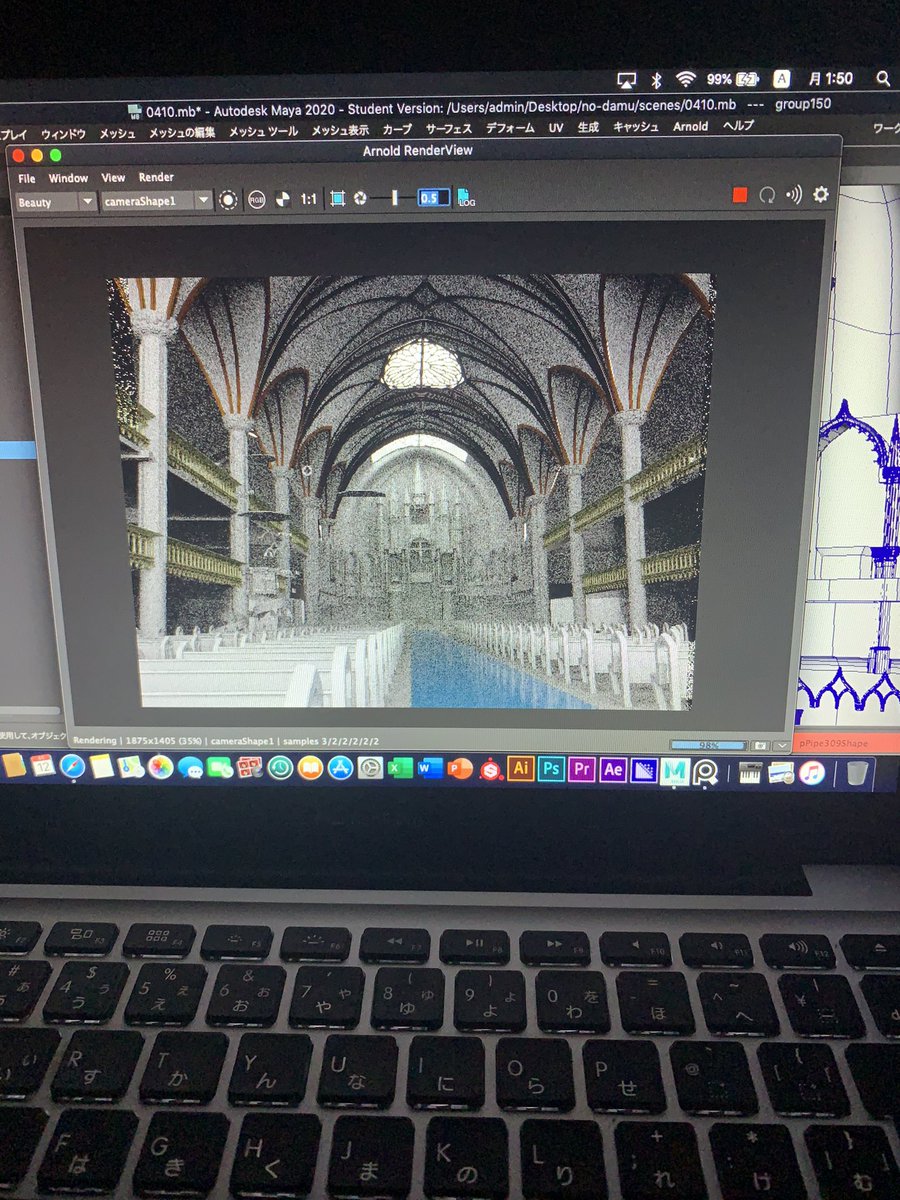
Task: Open RenderView settings gear
Action: pos(821,193)
